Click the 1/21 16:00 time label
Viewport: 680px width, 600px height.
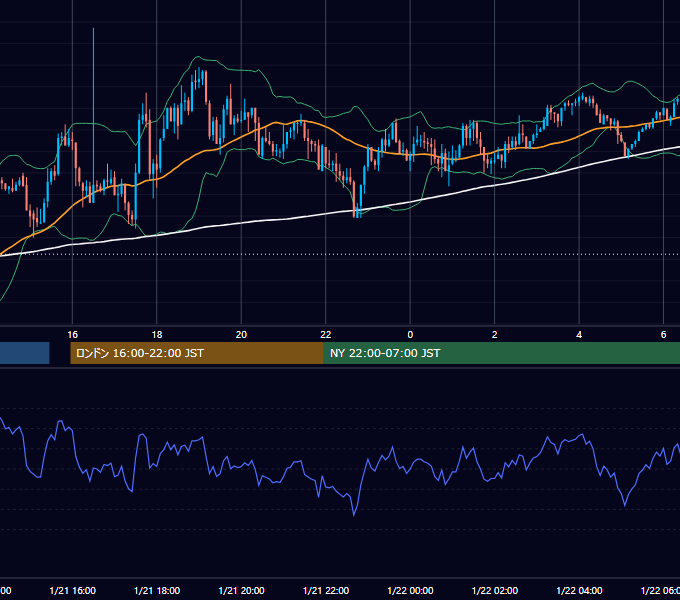(72, 590)
